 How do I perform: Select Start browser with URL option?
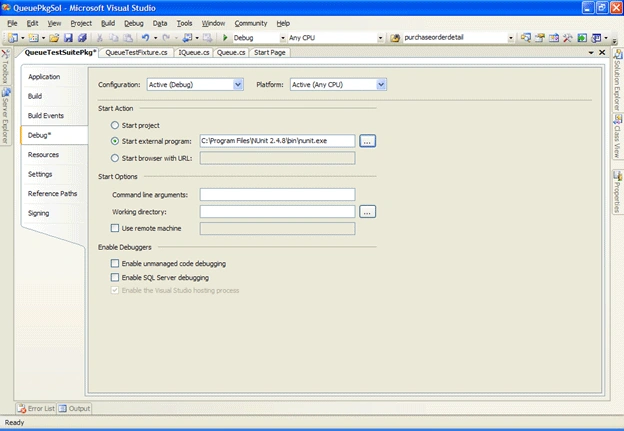115,158
